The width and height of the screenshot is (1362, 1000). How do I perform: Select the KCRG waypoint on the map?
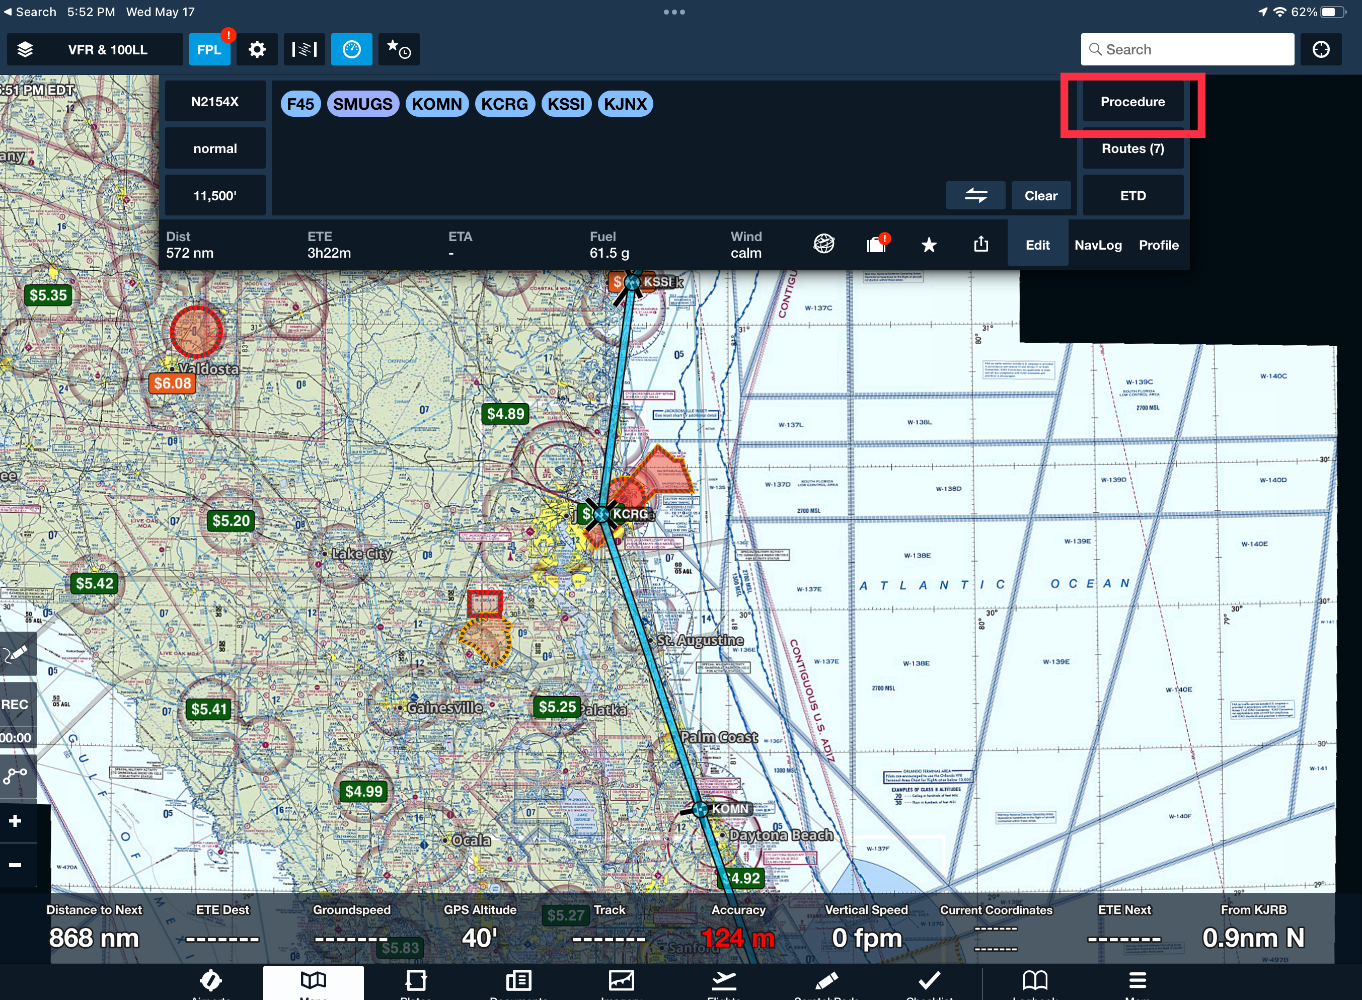click(x=602, y=514)
